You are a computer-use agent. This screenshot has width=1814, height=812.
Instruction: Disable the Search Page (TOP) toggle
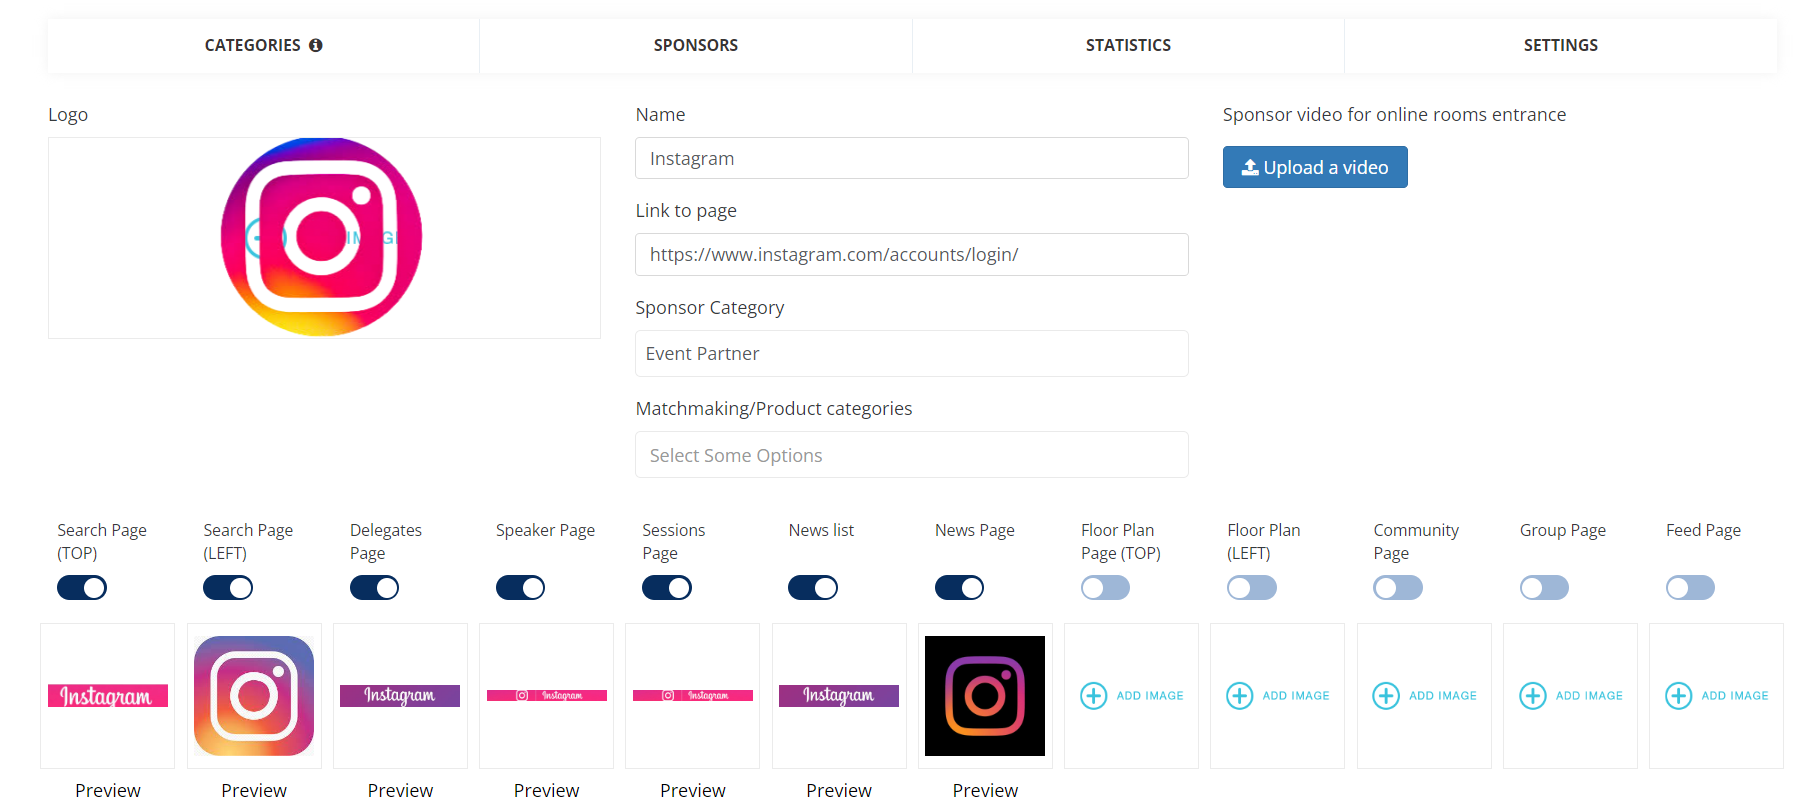tap(82, 588)
